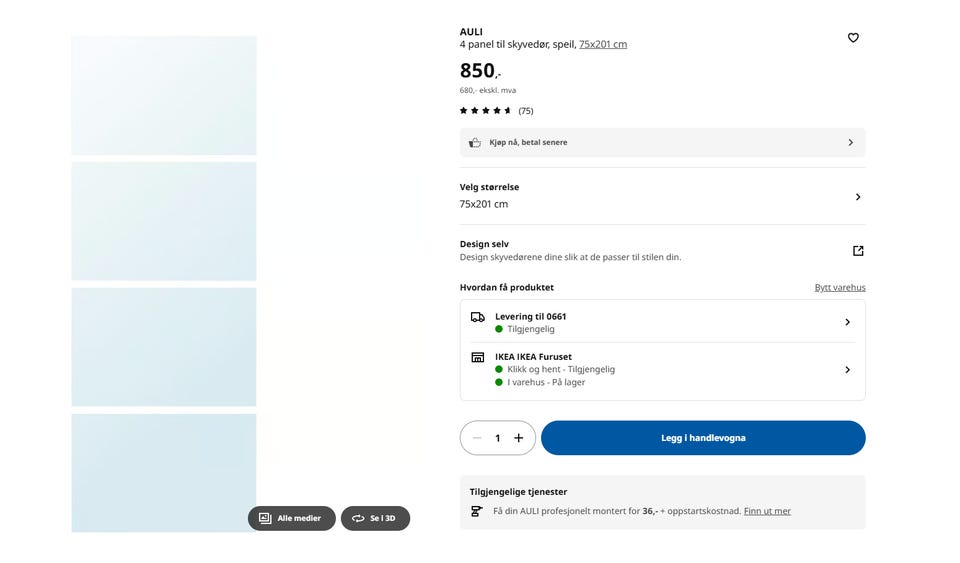Click the image gallery icon in Alle medier
Screen dimensions: 960x563
click(265, 518)
